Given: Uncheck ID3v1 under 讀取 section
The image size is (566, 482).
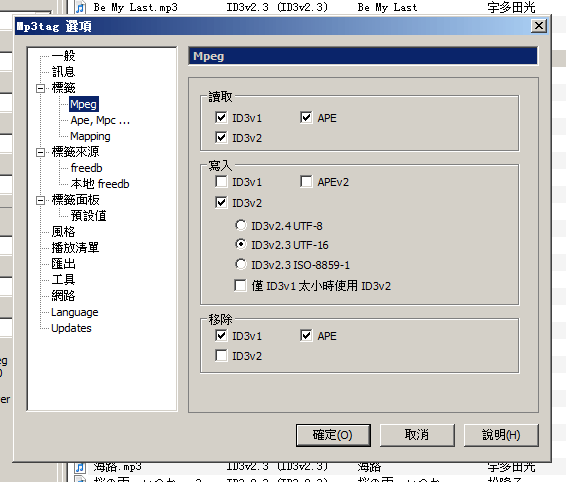Looking at the screenshot, I should pos(221,118).
